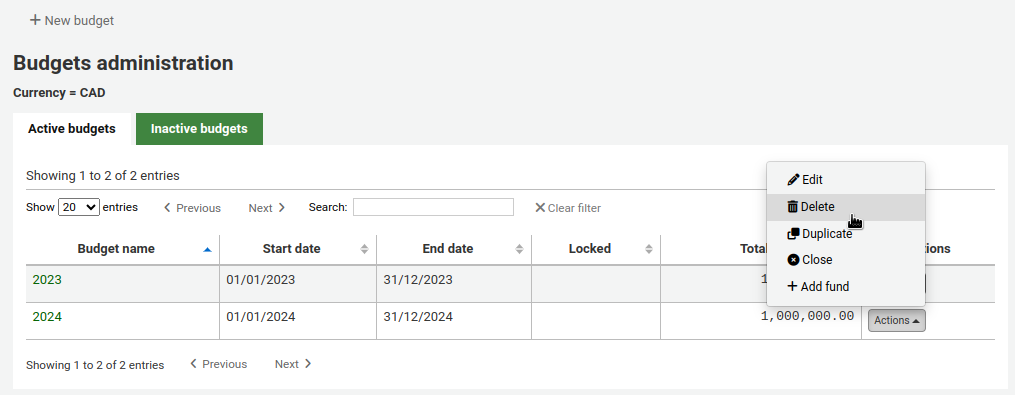Open the Show entries count dropdown
Image resolution: width=1015 pixels, height=395 pixels.
(x=78, y=207)
